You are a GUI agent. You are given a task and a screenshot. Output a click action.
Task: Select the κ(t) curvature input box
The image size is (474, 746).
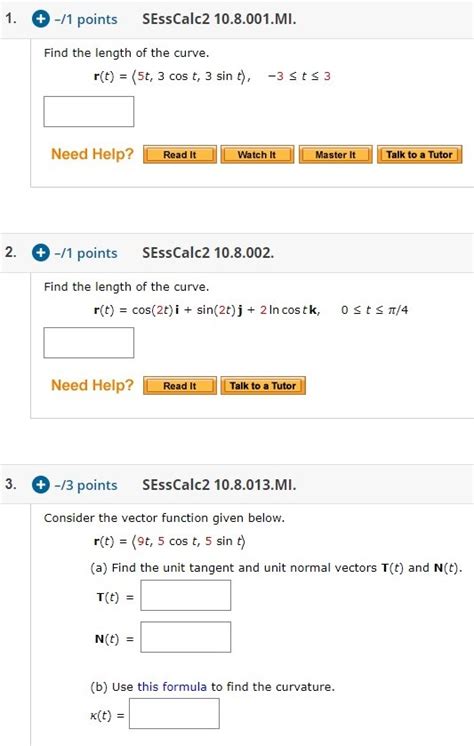point(174,713)
